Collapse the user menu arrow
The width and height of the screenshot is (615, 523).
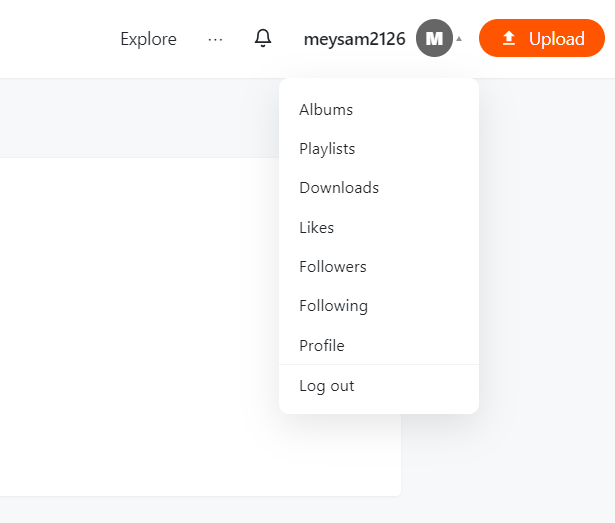[x=459, y=38]
